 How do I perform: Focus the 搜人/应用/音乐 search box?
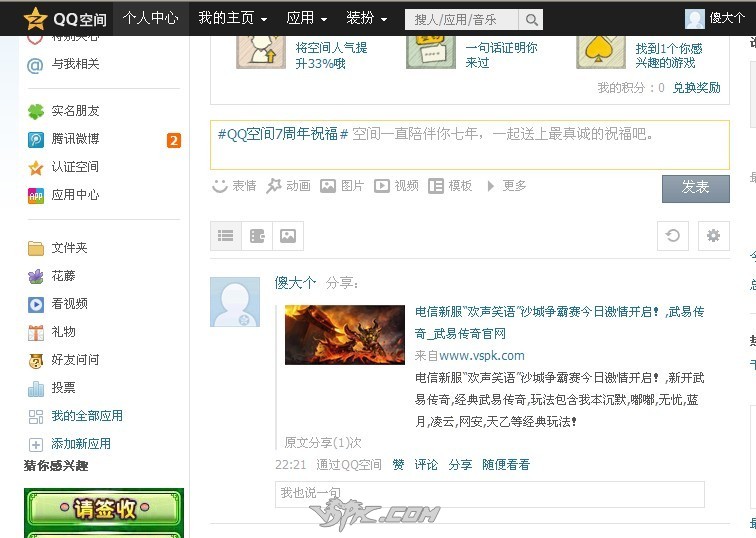[x=461, y=19]
